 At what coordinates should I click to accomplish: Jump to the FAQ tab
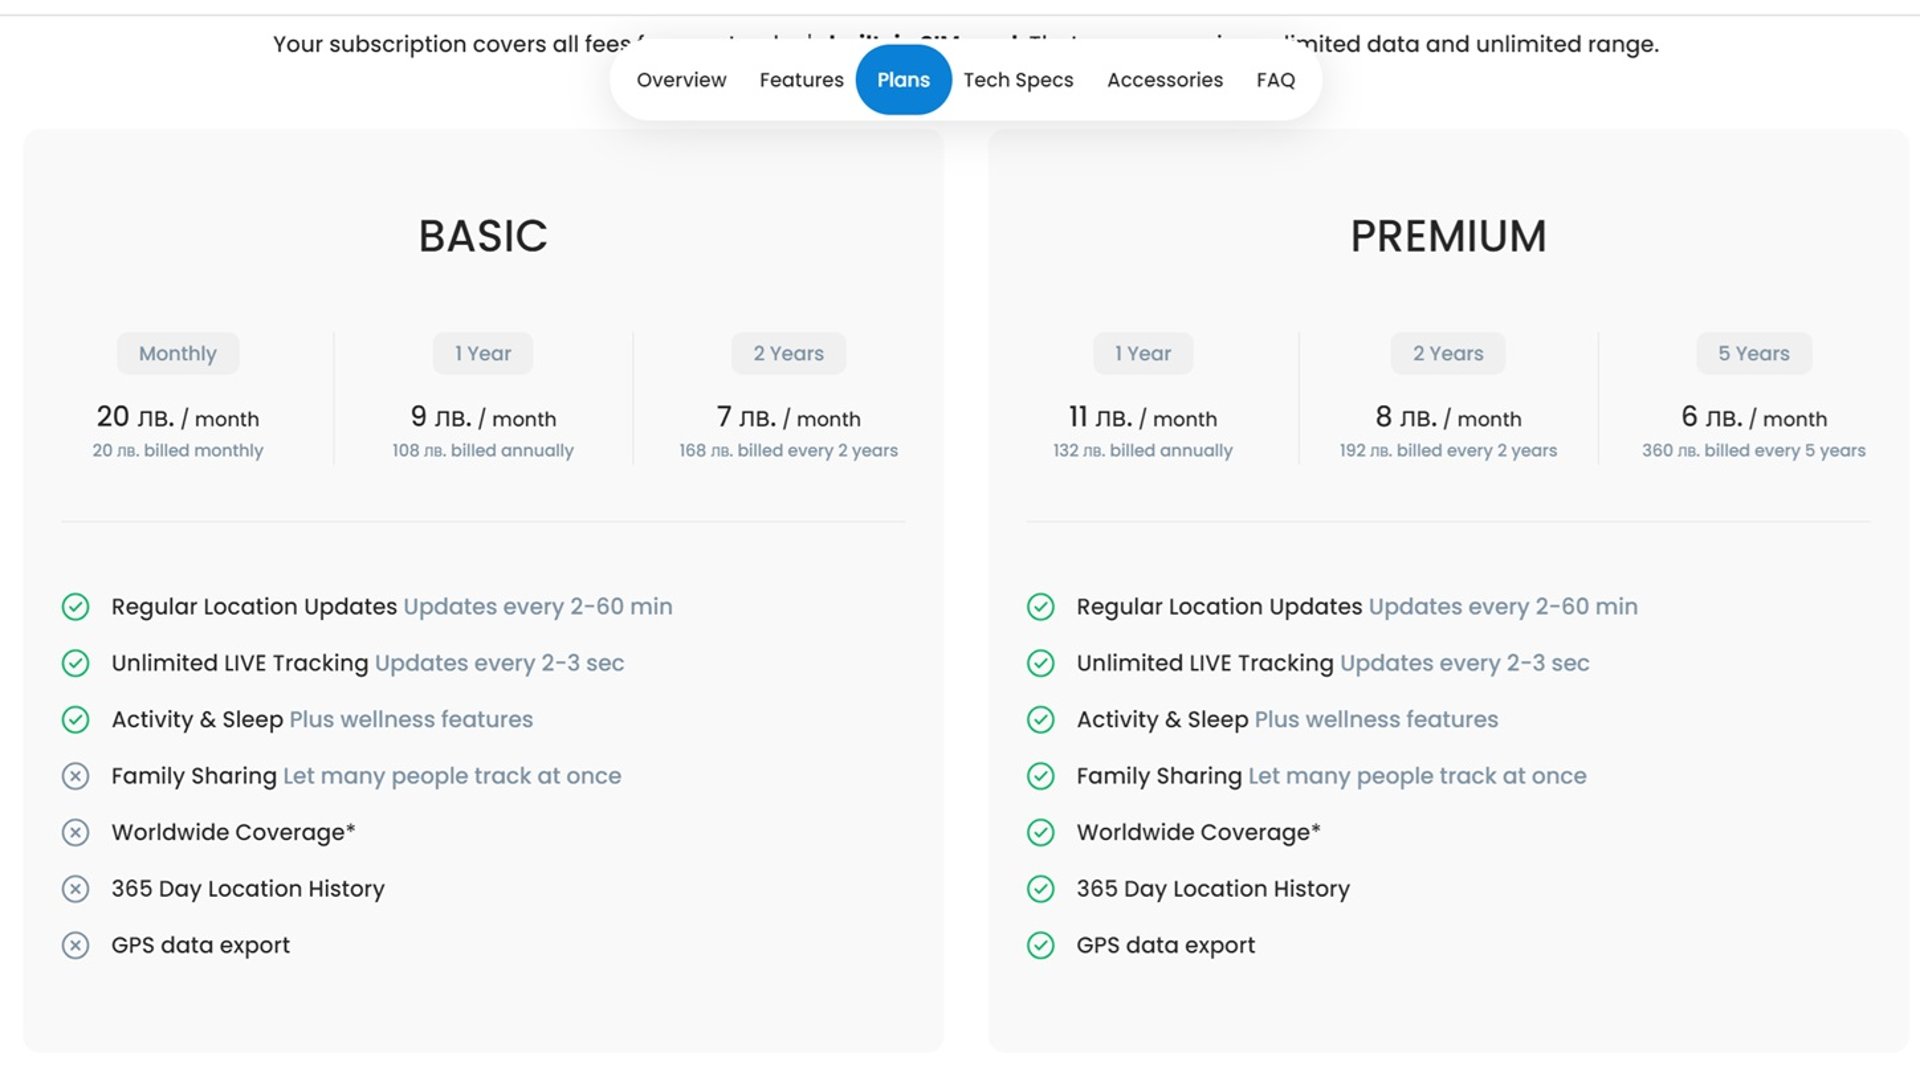pyautogui.click(x=1275, y=80)
